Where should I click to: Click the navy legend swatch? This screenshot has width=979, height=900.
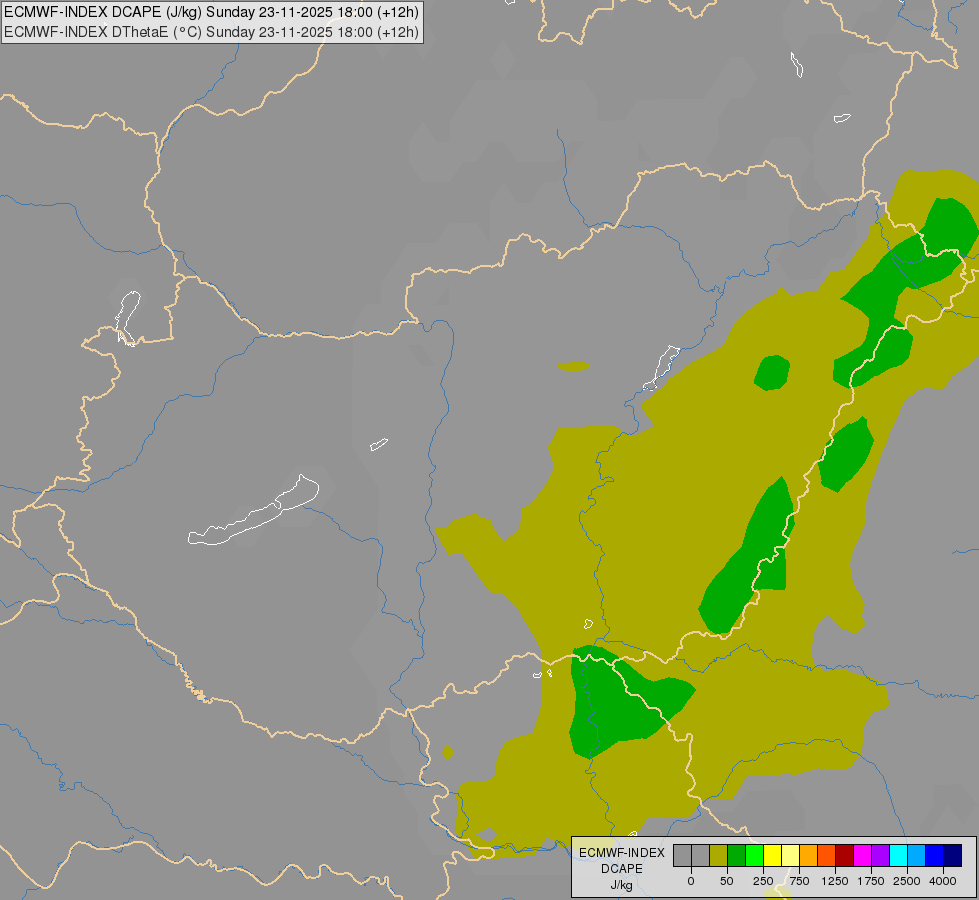click(x=953, y=855)
